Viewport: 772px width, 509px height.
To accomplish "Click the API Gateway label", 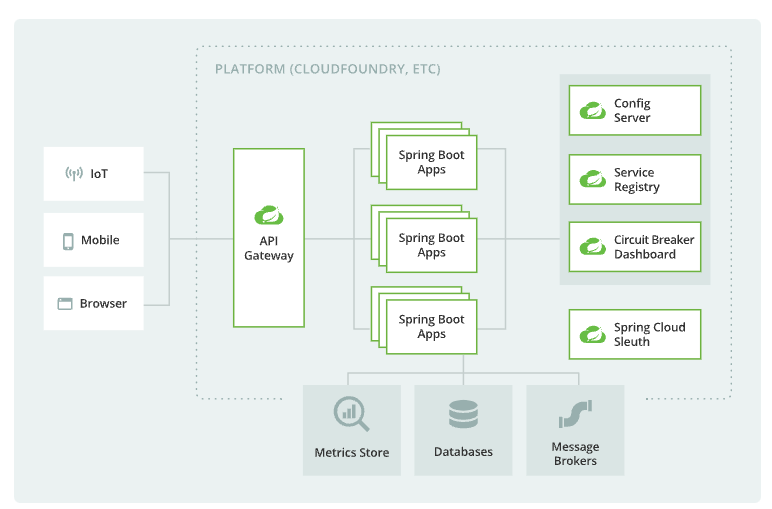I will pyautogui.click(x=269, y=248).
